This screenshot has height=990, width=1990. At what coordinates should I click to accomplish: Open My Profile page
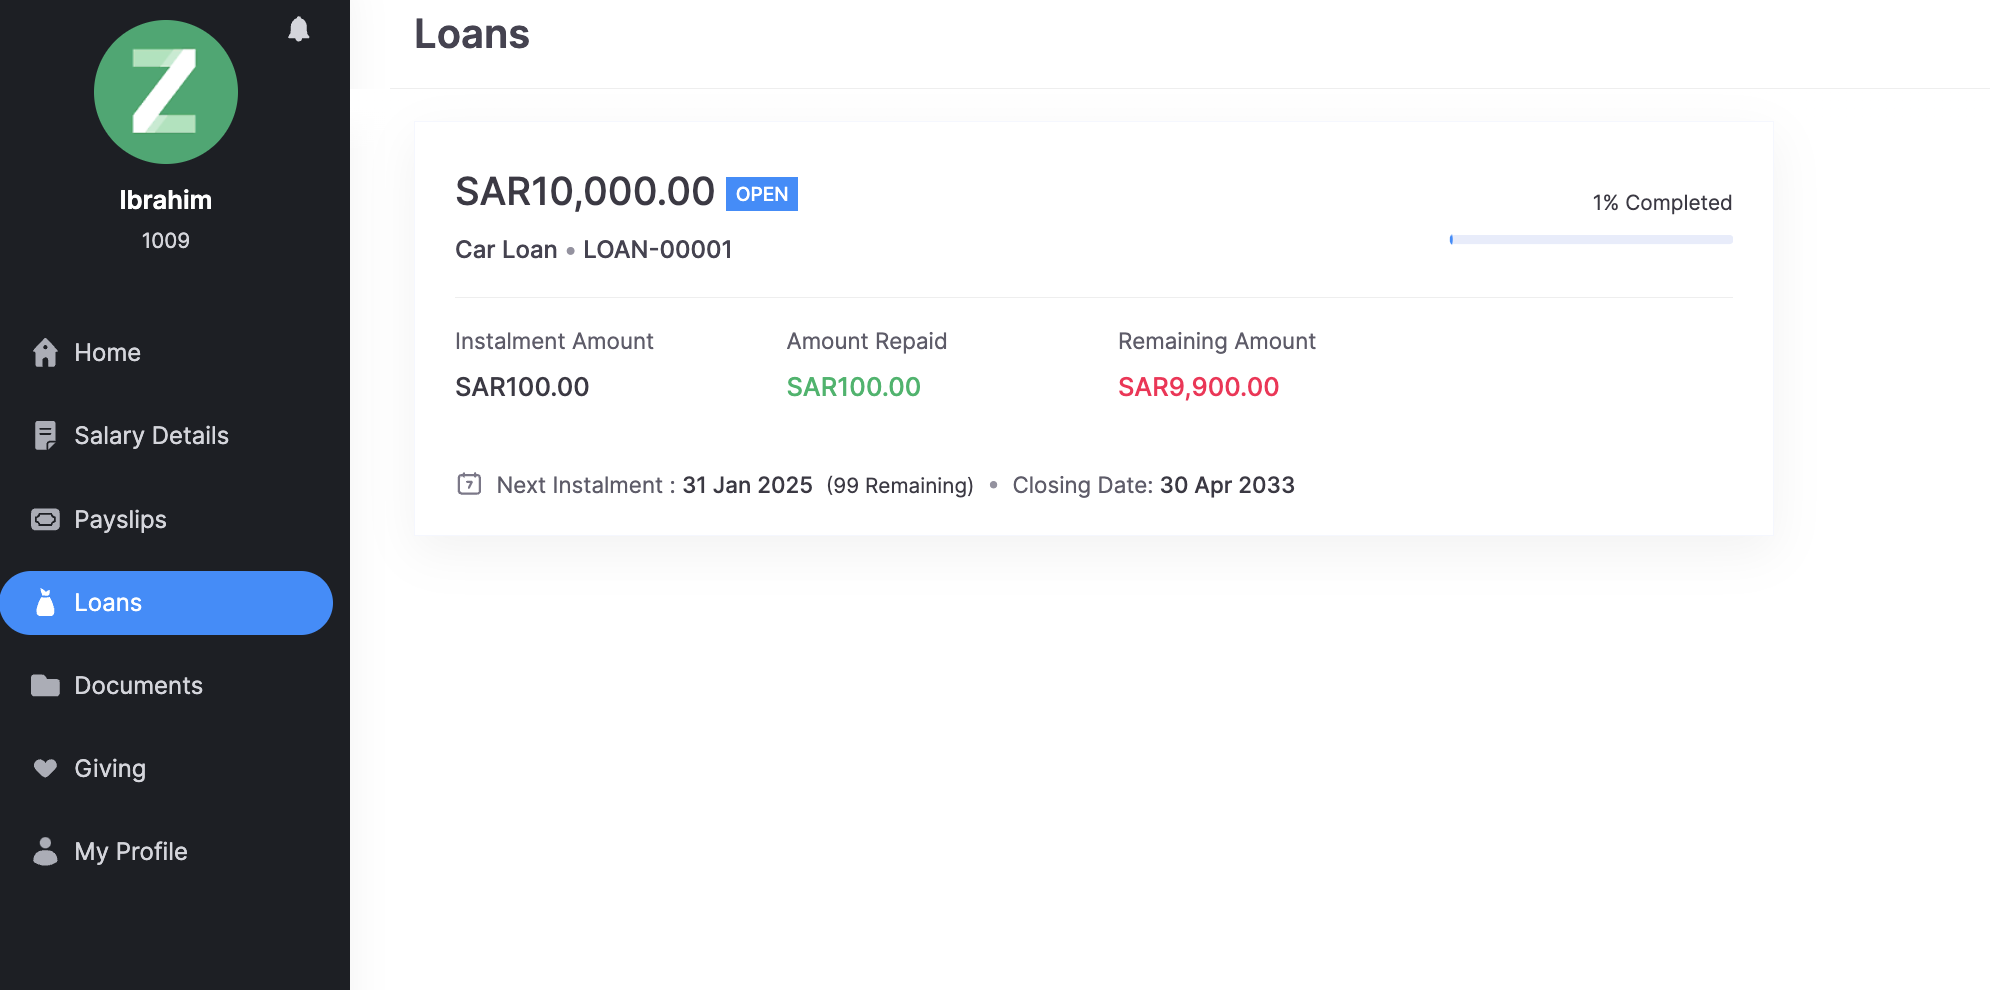point(131,852)
